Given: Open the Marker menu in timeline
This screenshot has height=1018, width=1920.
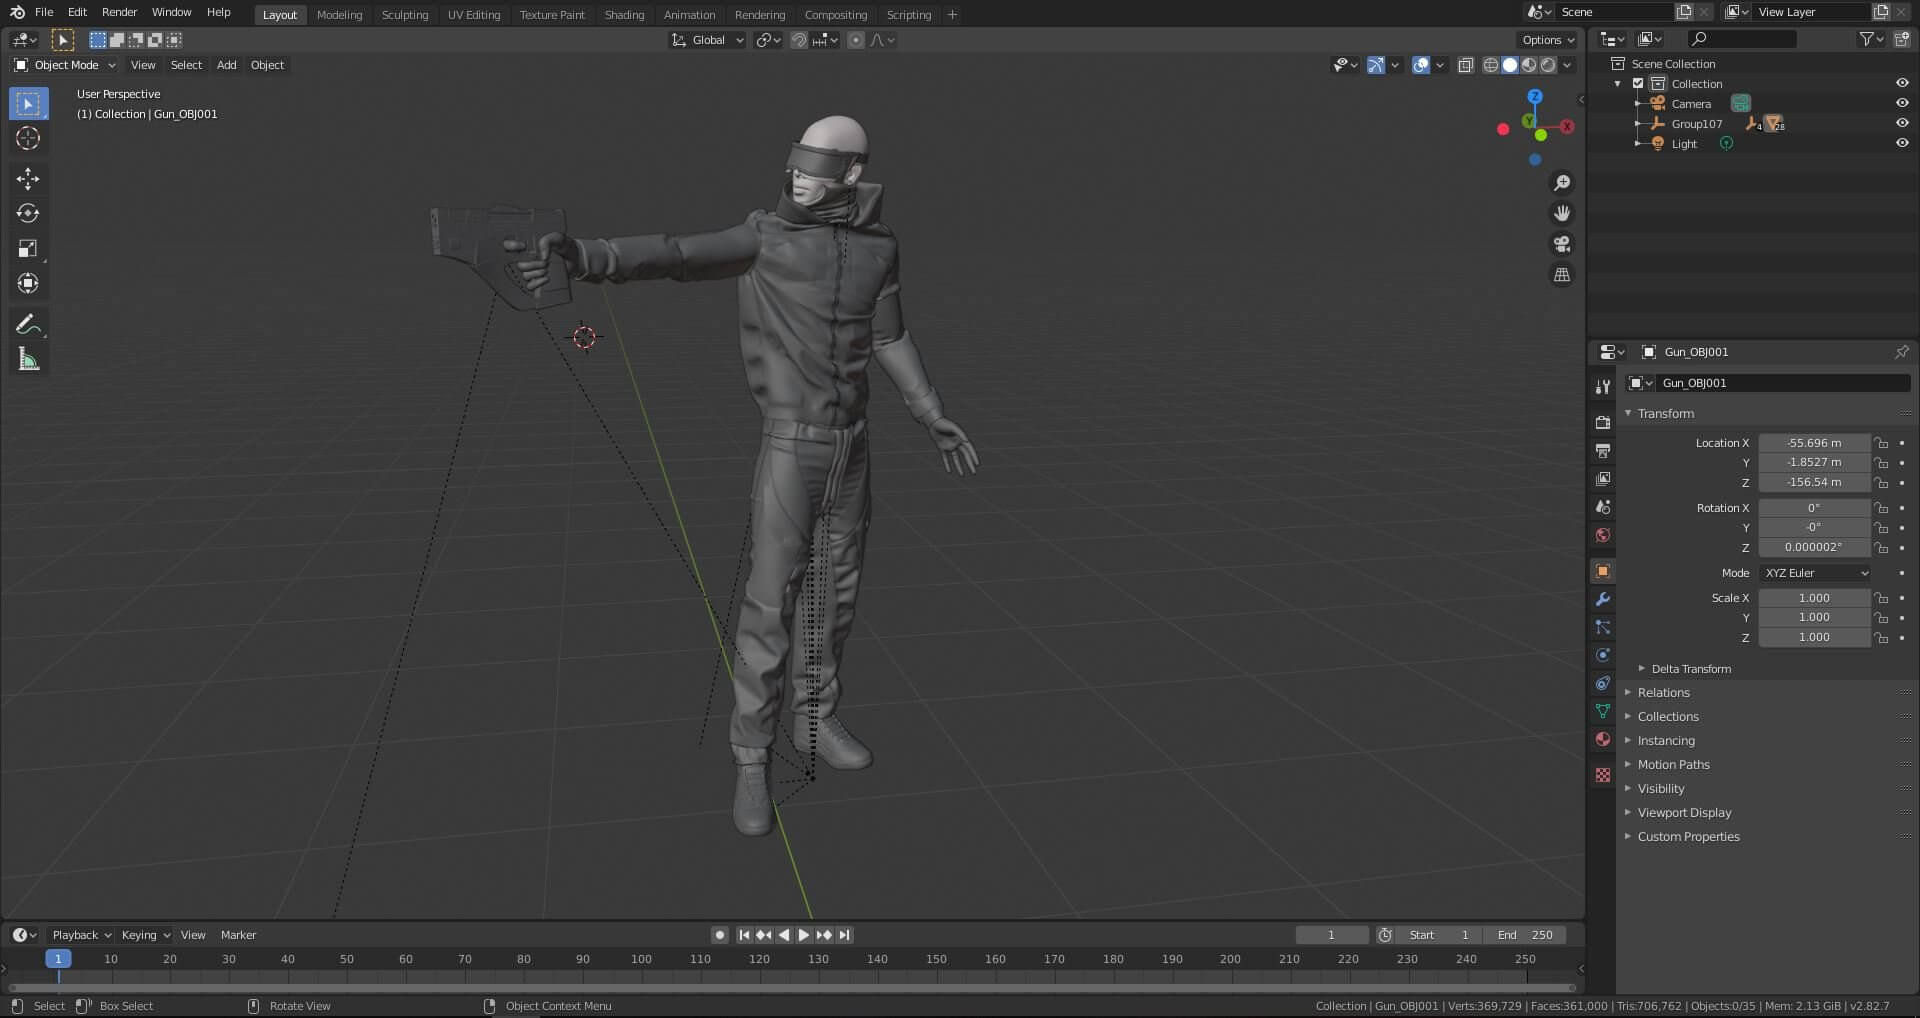Looking at the screenshot, I should pyautogui.click(x=238, y=935).
